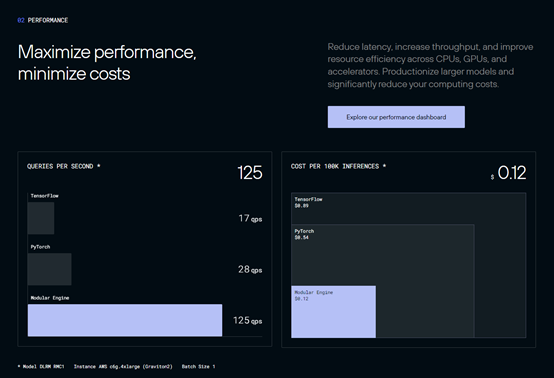Click the Model DLRM RMC1 footnote
The width and height of the screenshot is (554, 378).
click(41, 366)
